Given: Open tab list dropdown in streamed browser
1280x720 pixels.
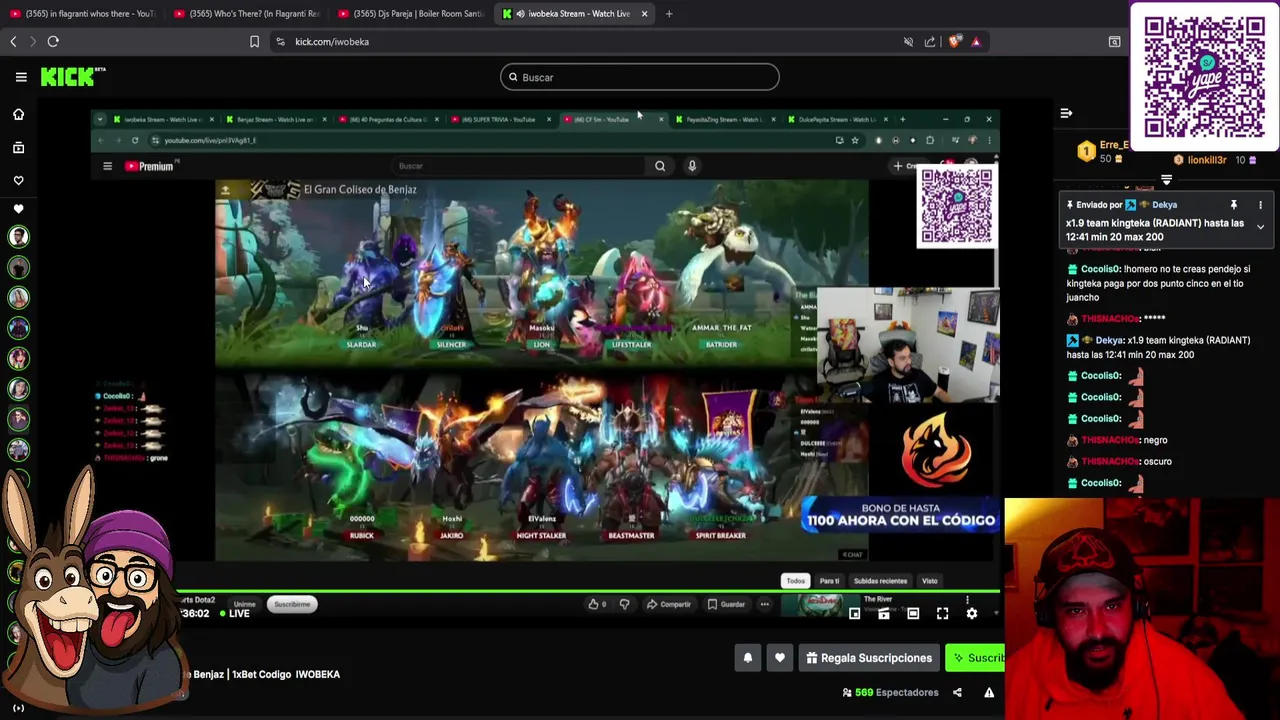Looking at the screenshot, I should (x=100, y=120).
